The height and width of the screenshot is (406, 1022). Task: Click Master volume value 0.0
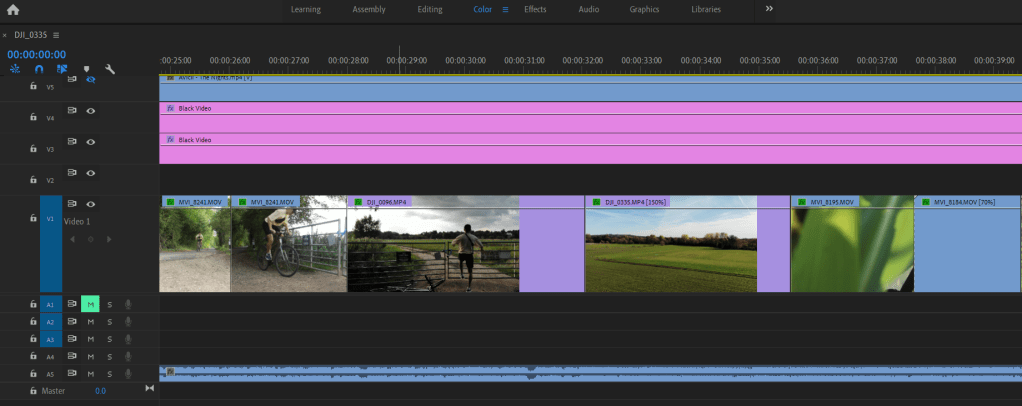tap(100, 391)
